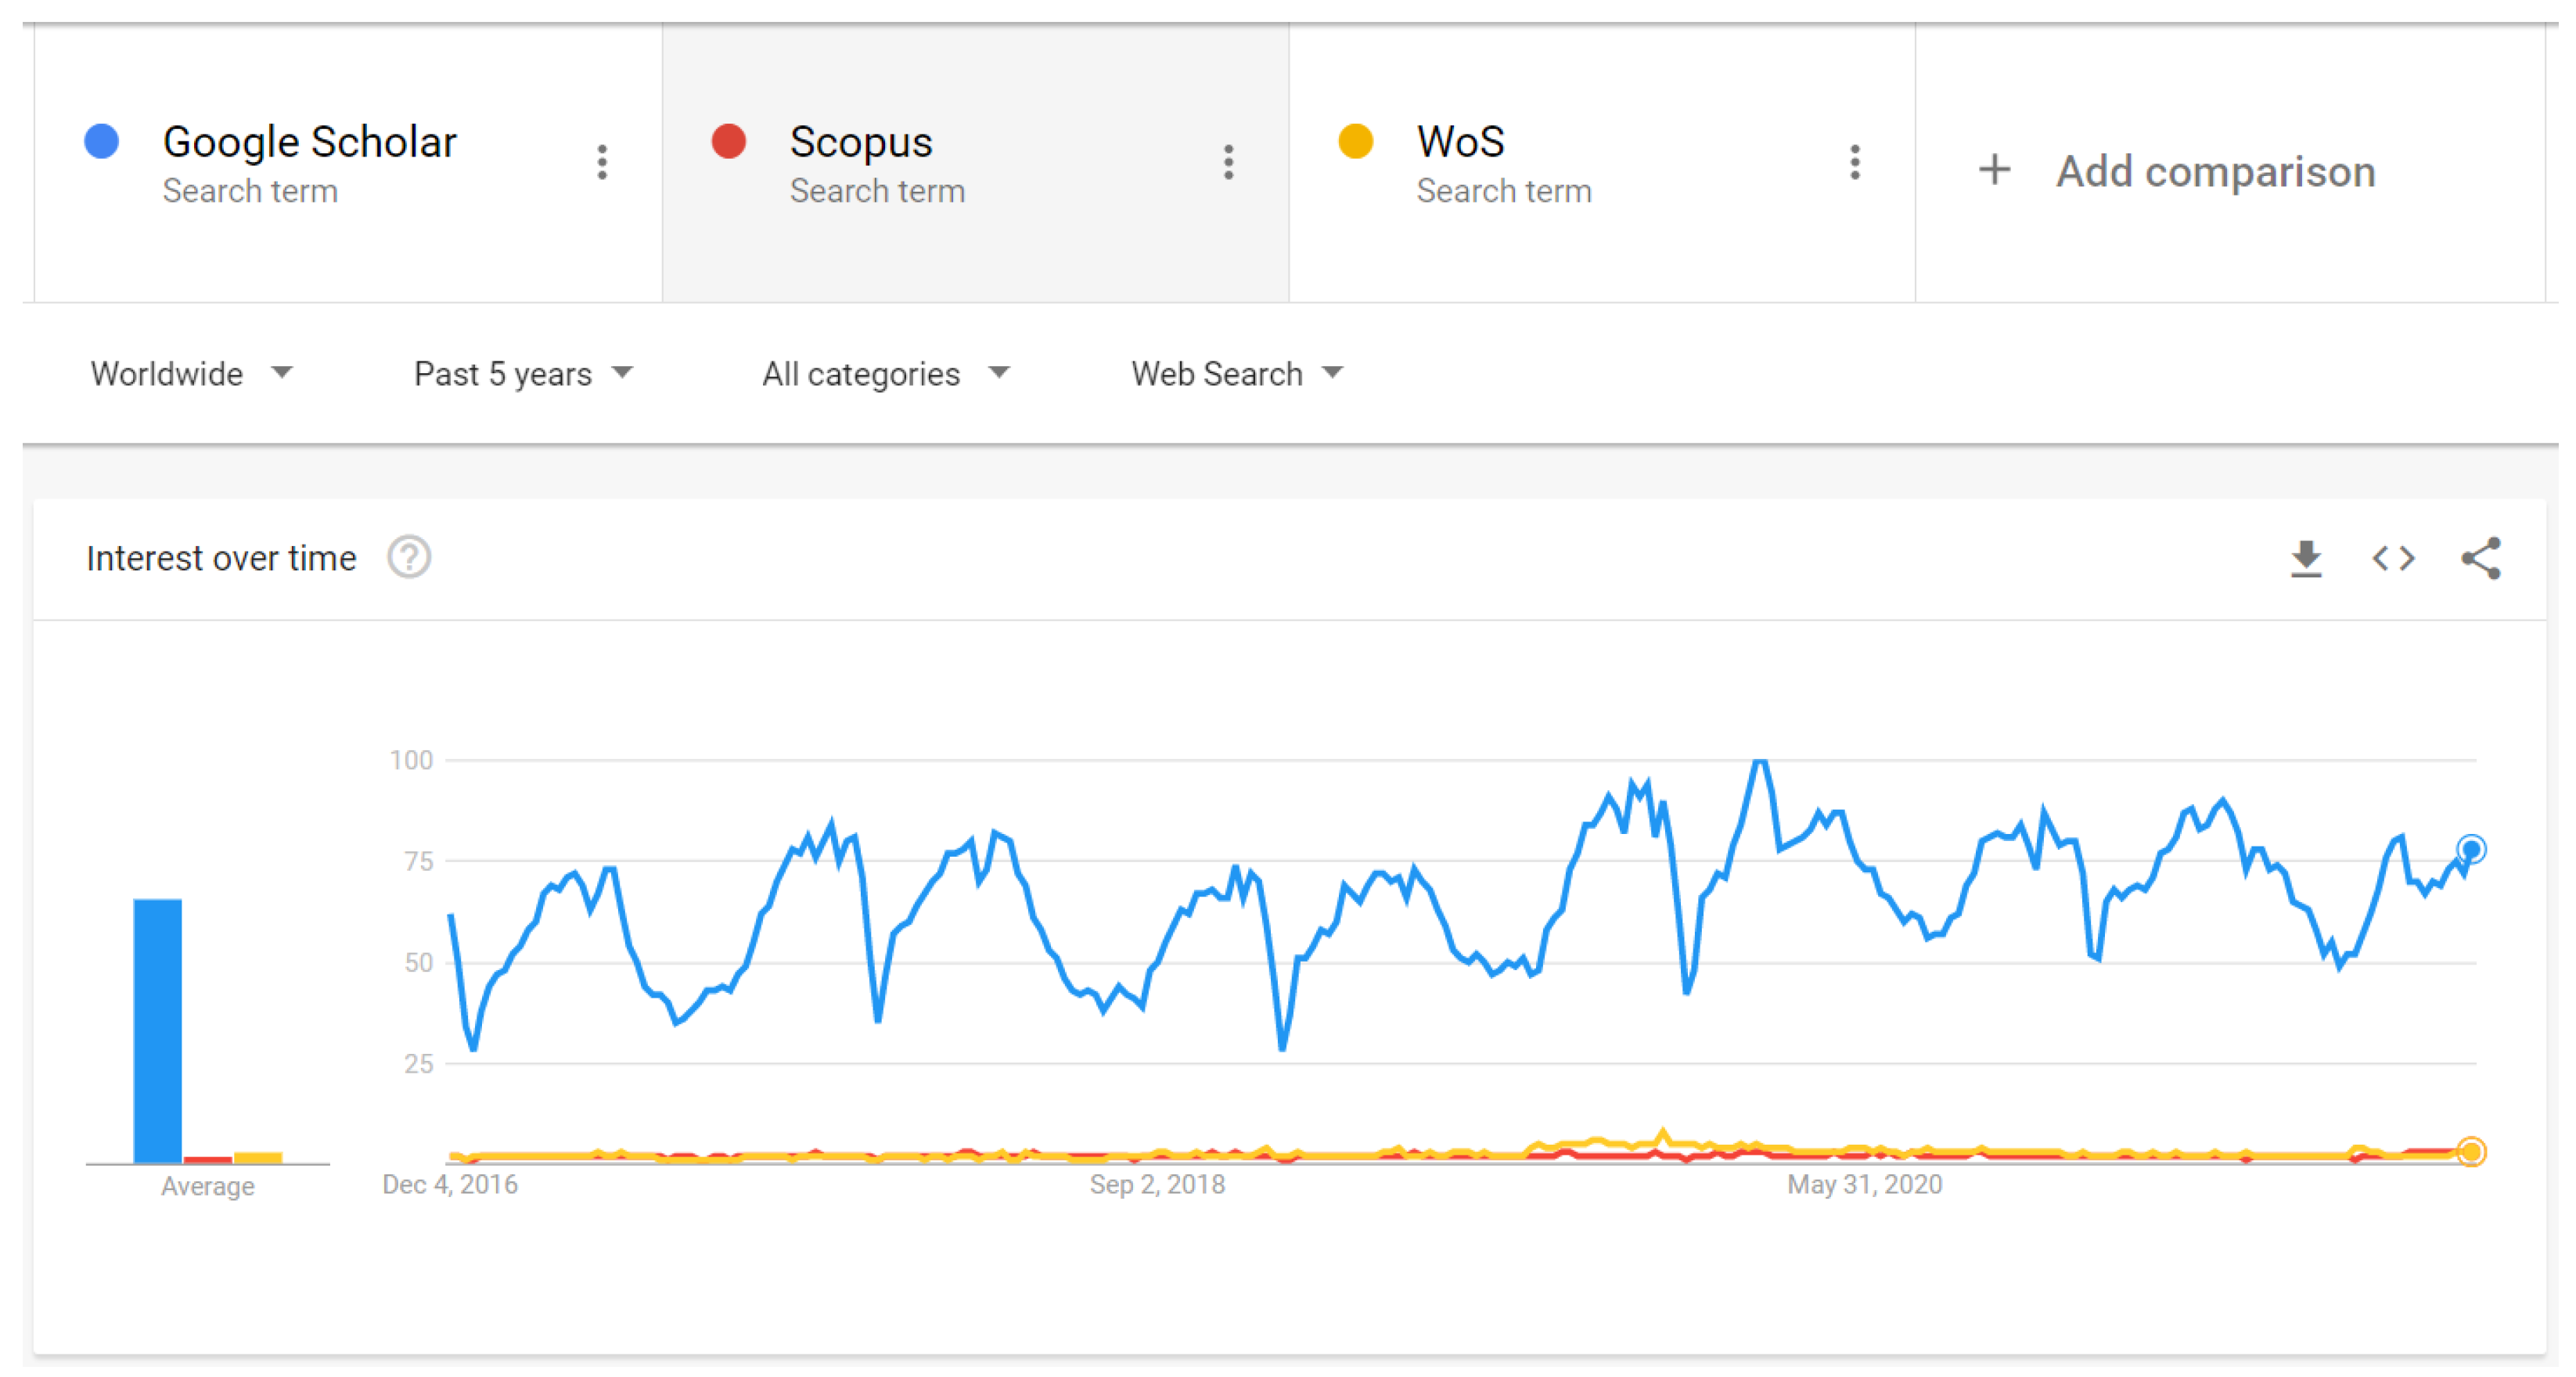Open help for Interest over time
2576x1377 pixels.
pyautogui.click(x=409, y=558)
